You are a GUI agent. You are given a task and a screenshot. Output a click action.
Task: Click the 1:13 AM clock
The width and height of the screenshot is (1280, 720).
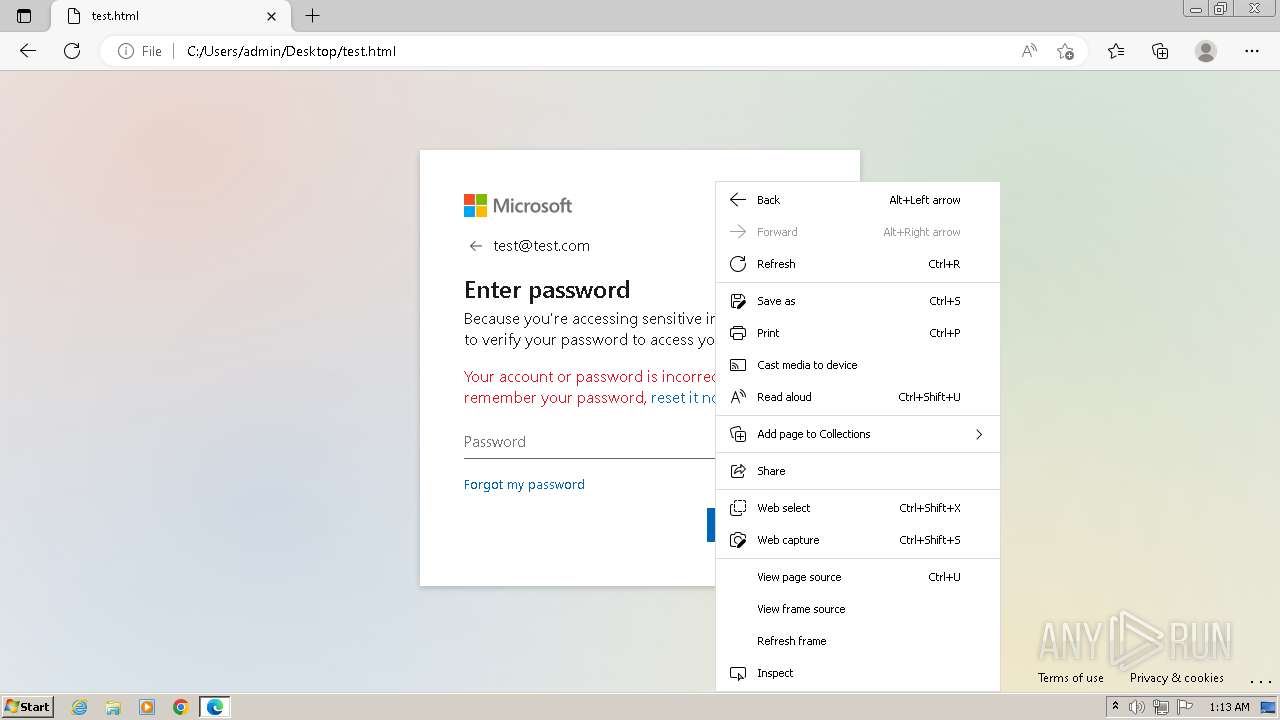coord(1229,707)
